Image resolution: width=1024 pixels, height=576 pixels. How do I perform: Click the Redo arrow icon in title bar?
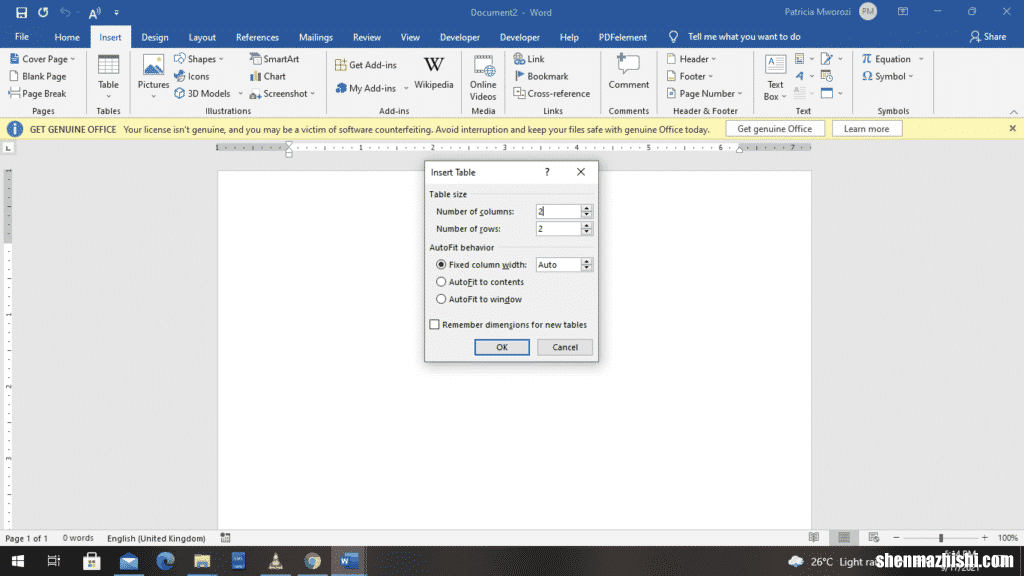[x=43, y=12]
